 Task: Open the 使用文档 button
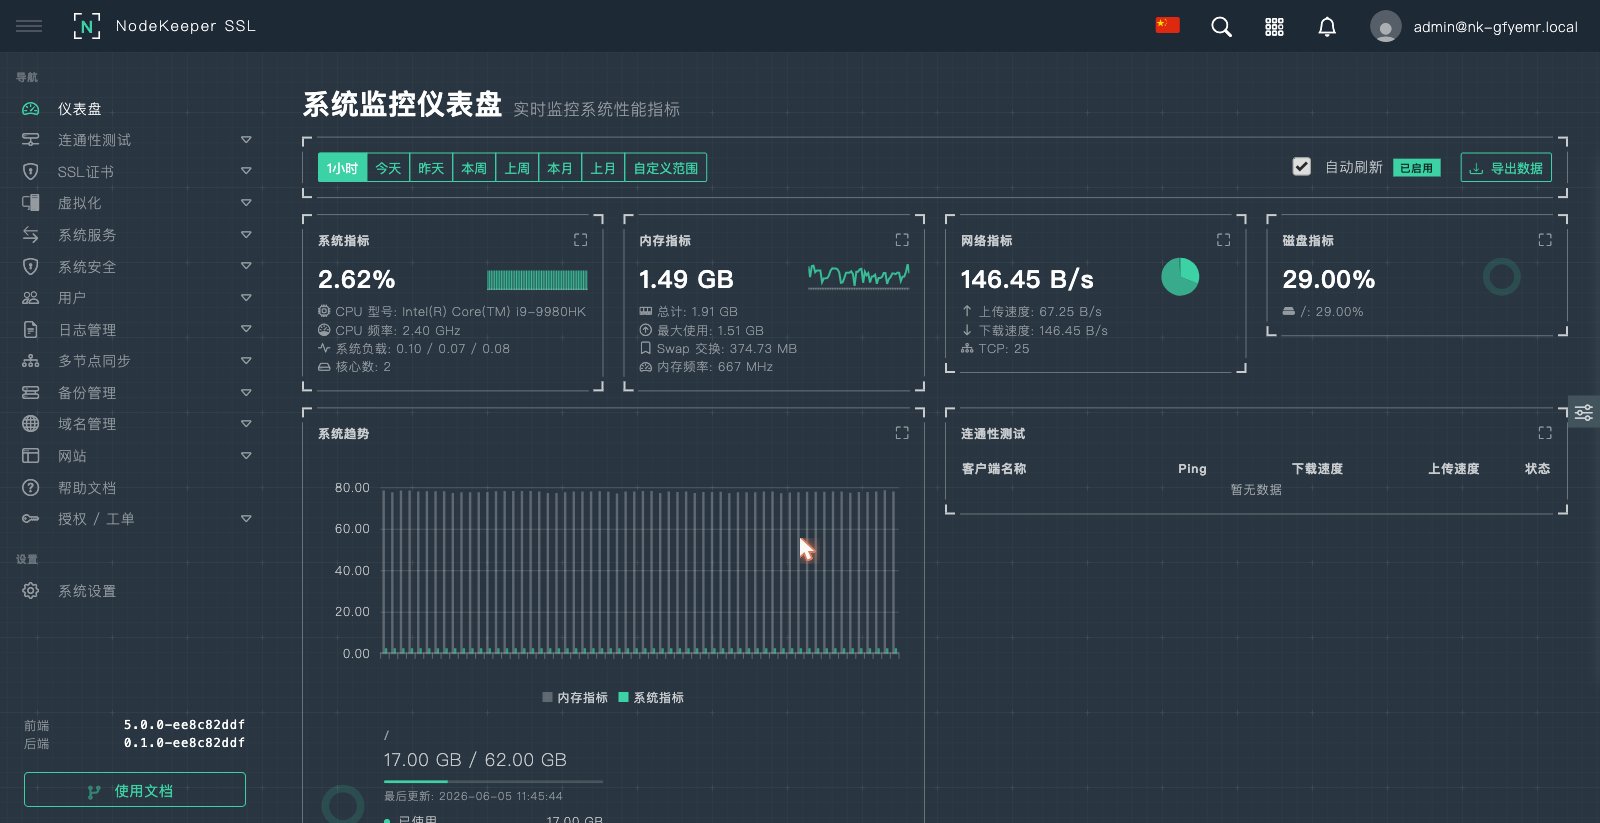(135, 790)
